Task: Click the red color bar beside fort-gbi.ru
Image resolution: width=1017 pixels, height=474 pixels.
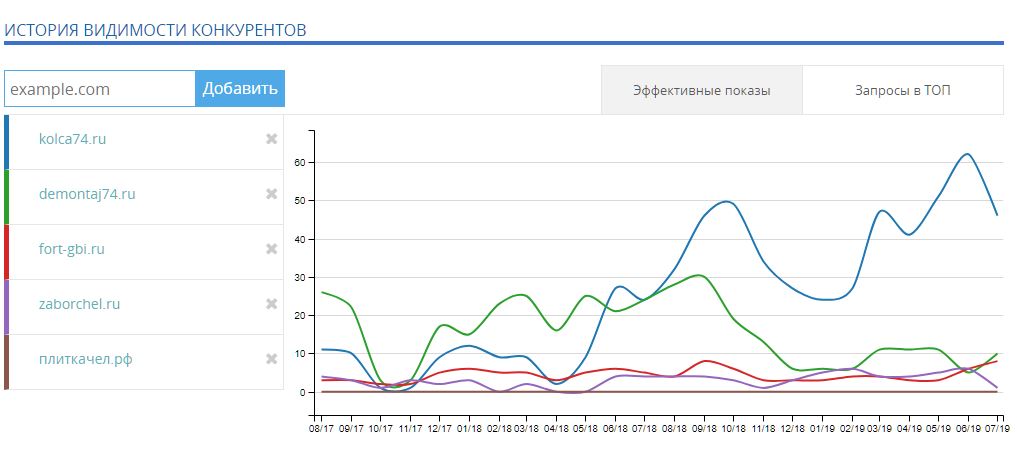Action: pos(7,252)
